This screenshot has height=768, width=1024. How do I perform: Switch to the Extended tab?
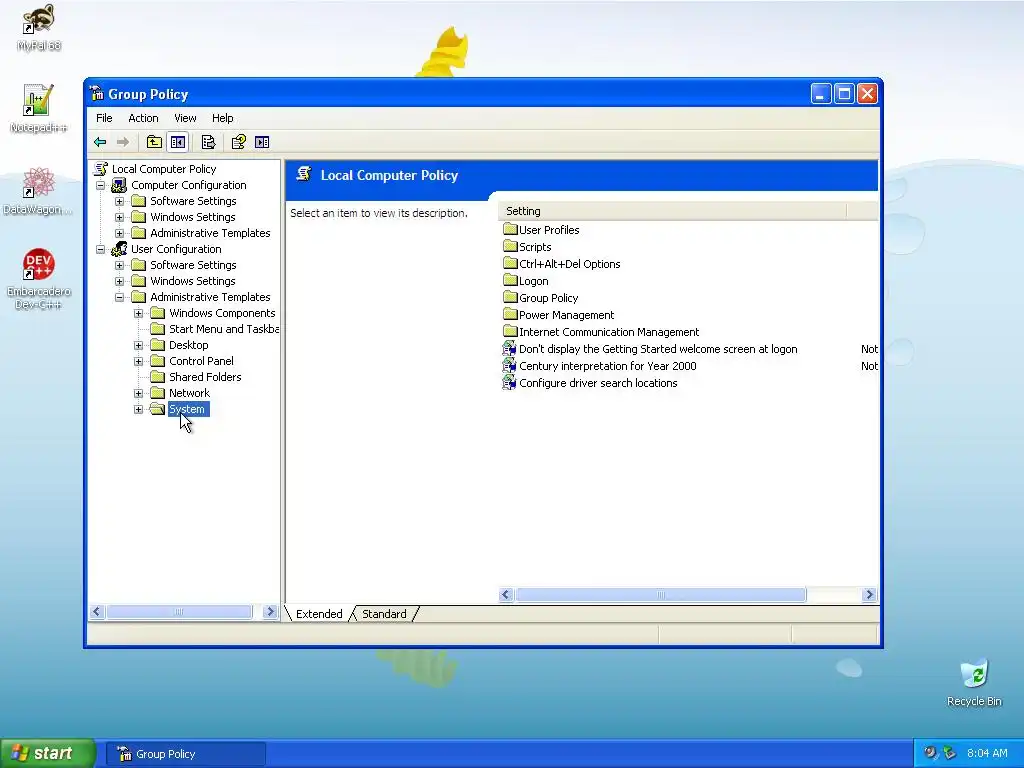point(319,614)
